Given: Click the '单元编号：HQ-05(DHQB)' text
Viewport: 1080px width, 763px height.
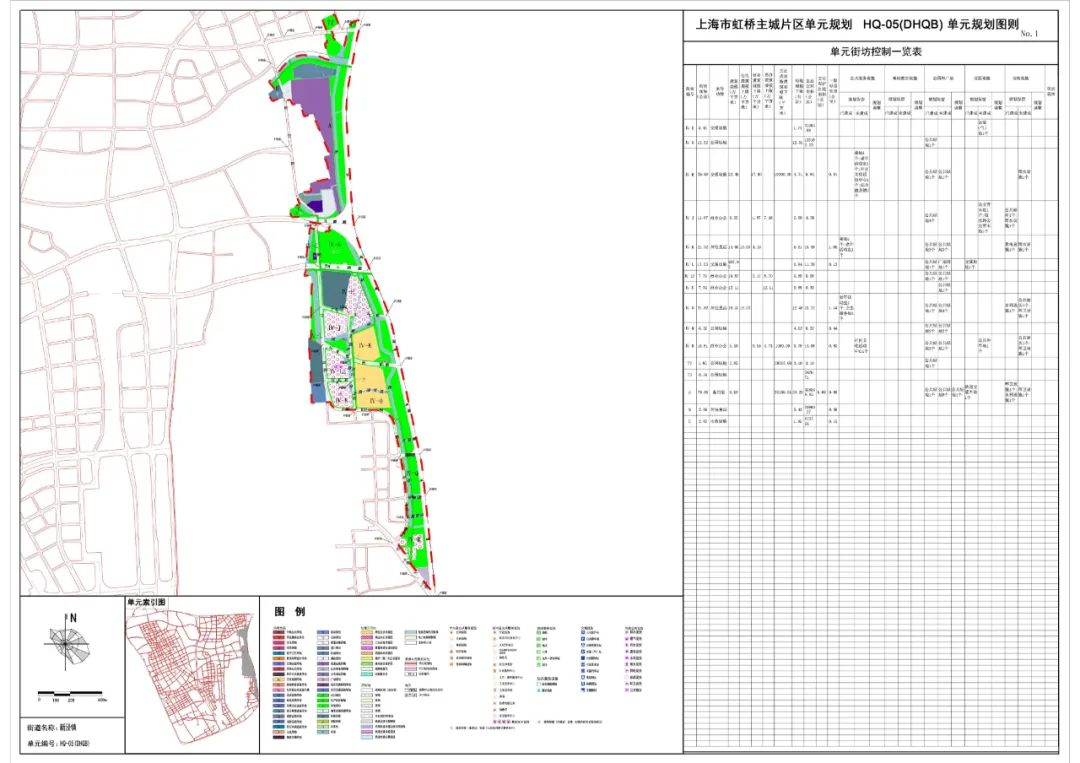Looking at the screenshot, I should point(58,744).
